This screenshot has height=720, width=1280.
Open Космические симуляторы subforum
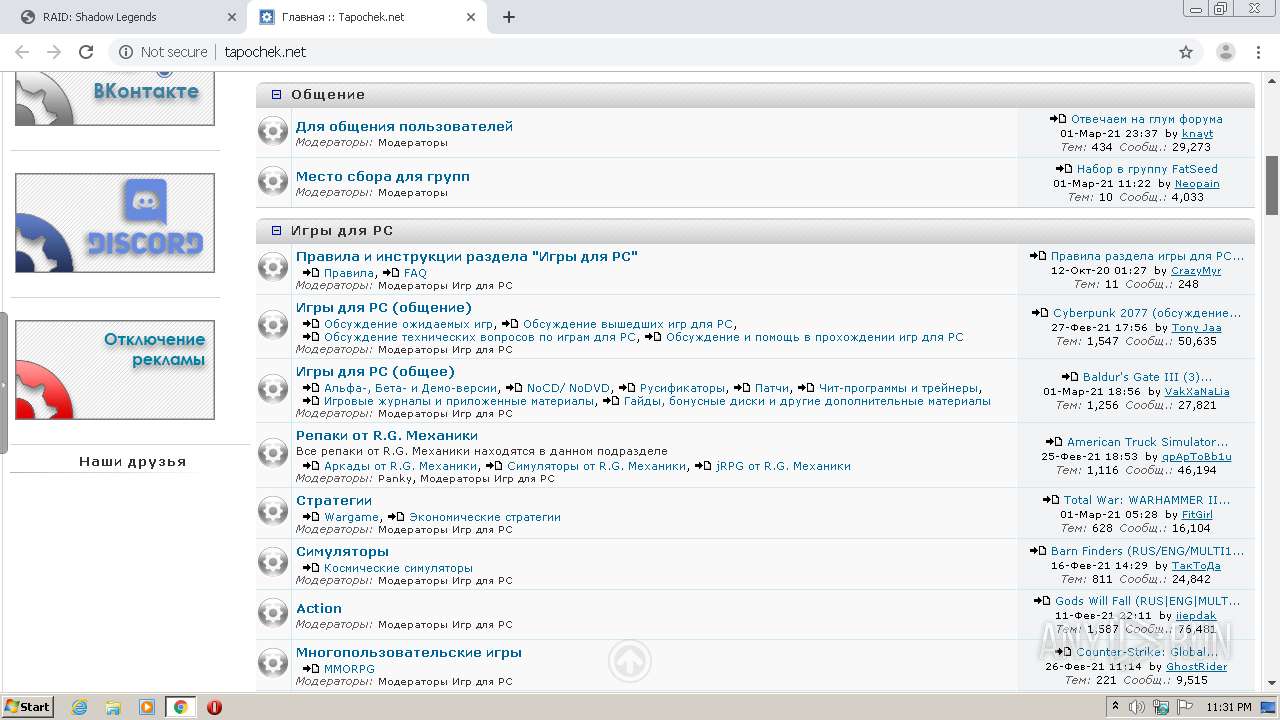click(398, 568)
